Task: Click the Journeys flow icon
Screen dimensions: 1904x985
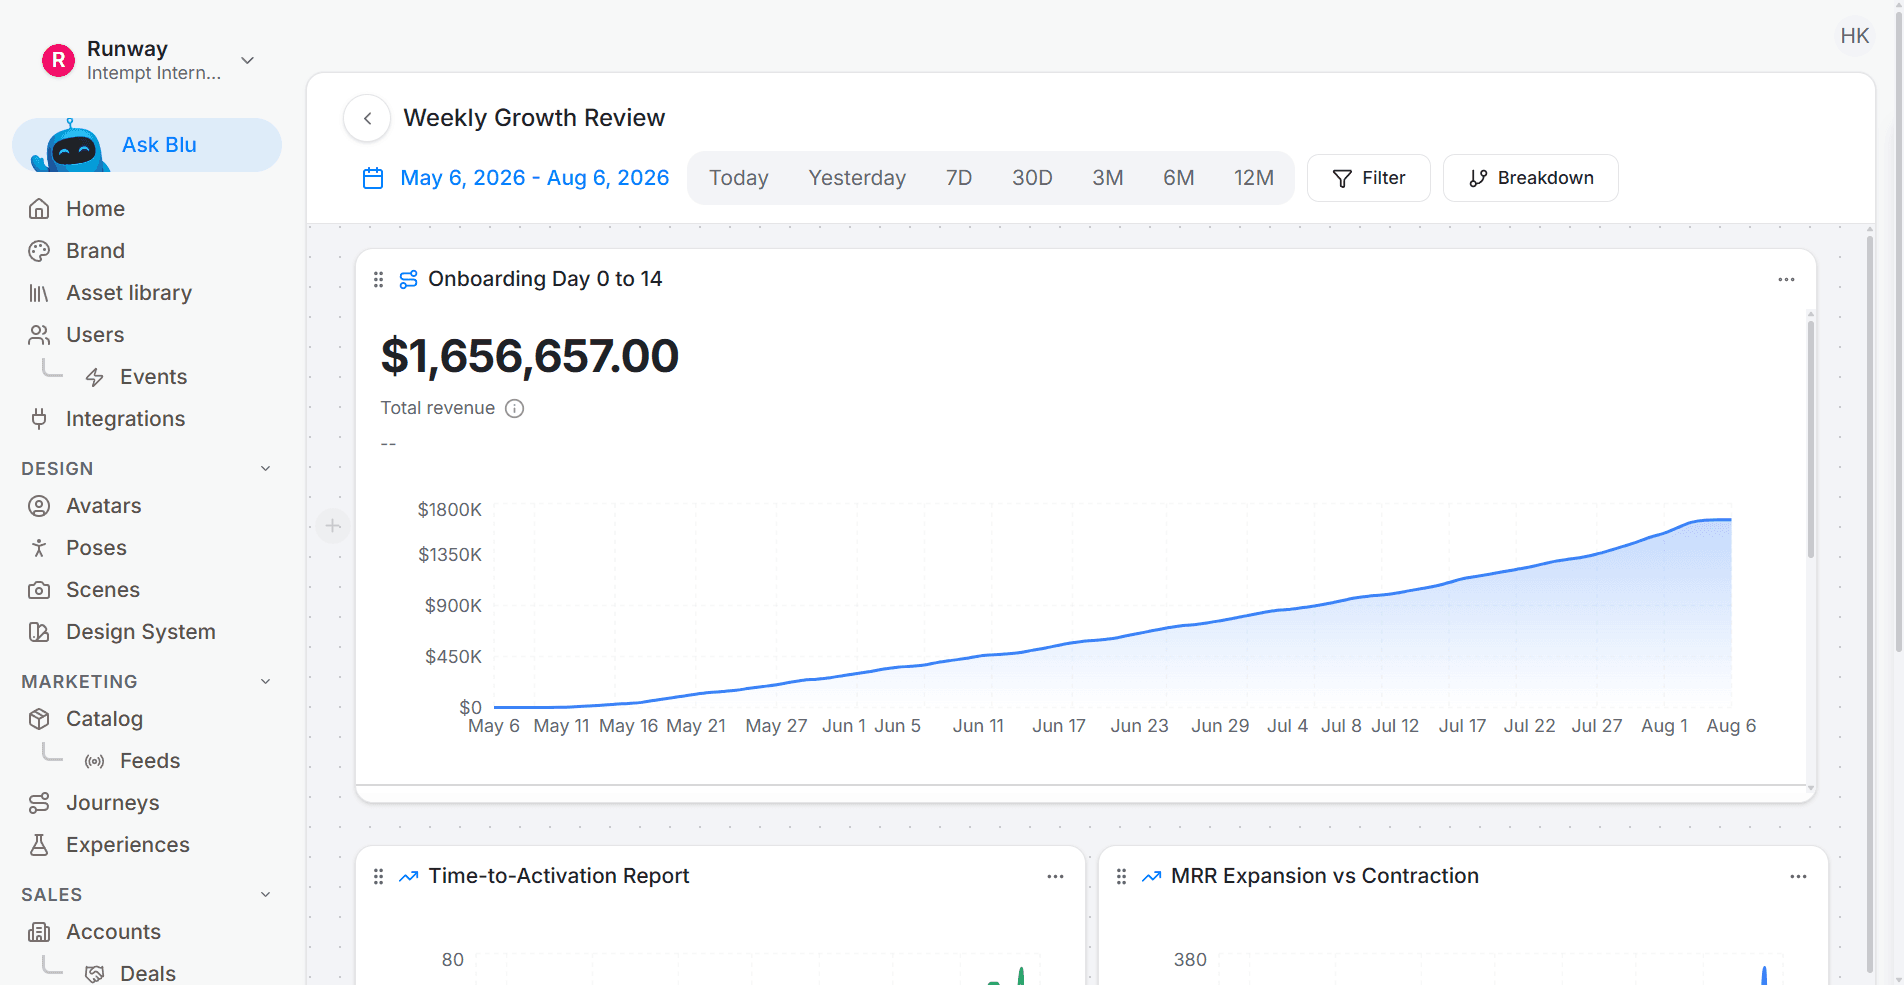Action: point(39,803)
